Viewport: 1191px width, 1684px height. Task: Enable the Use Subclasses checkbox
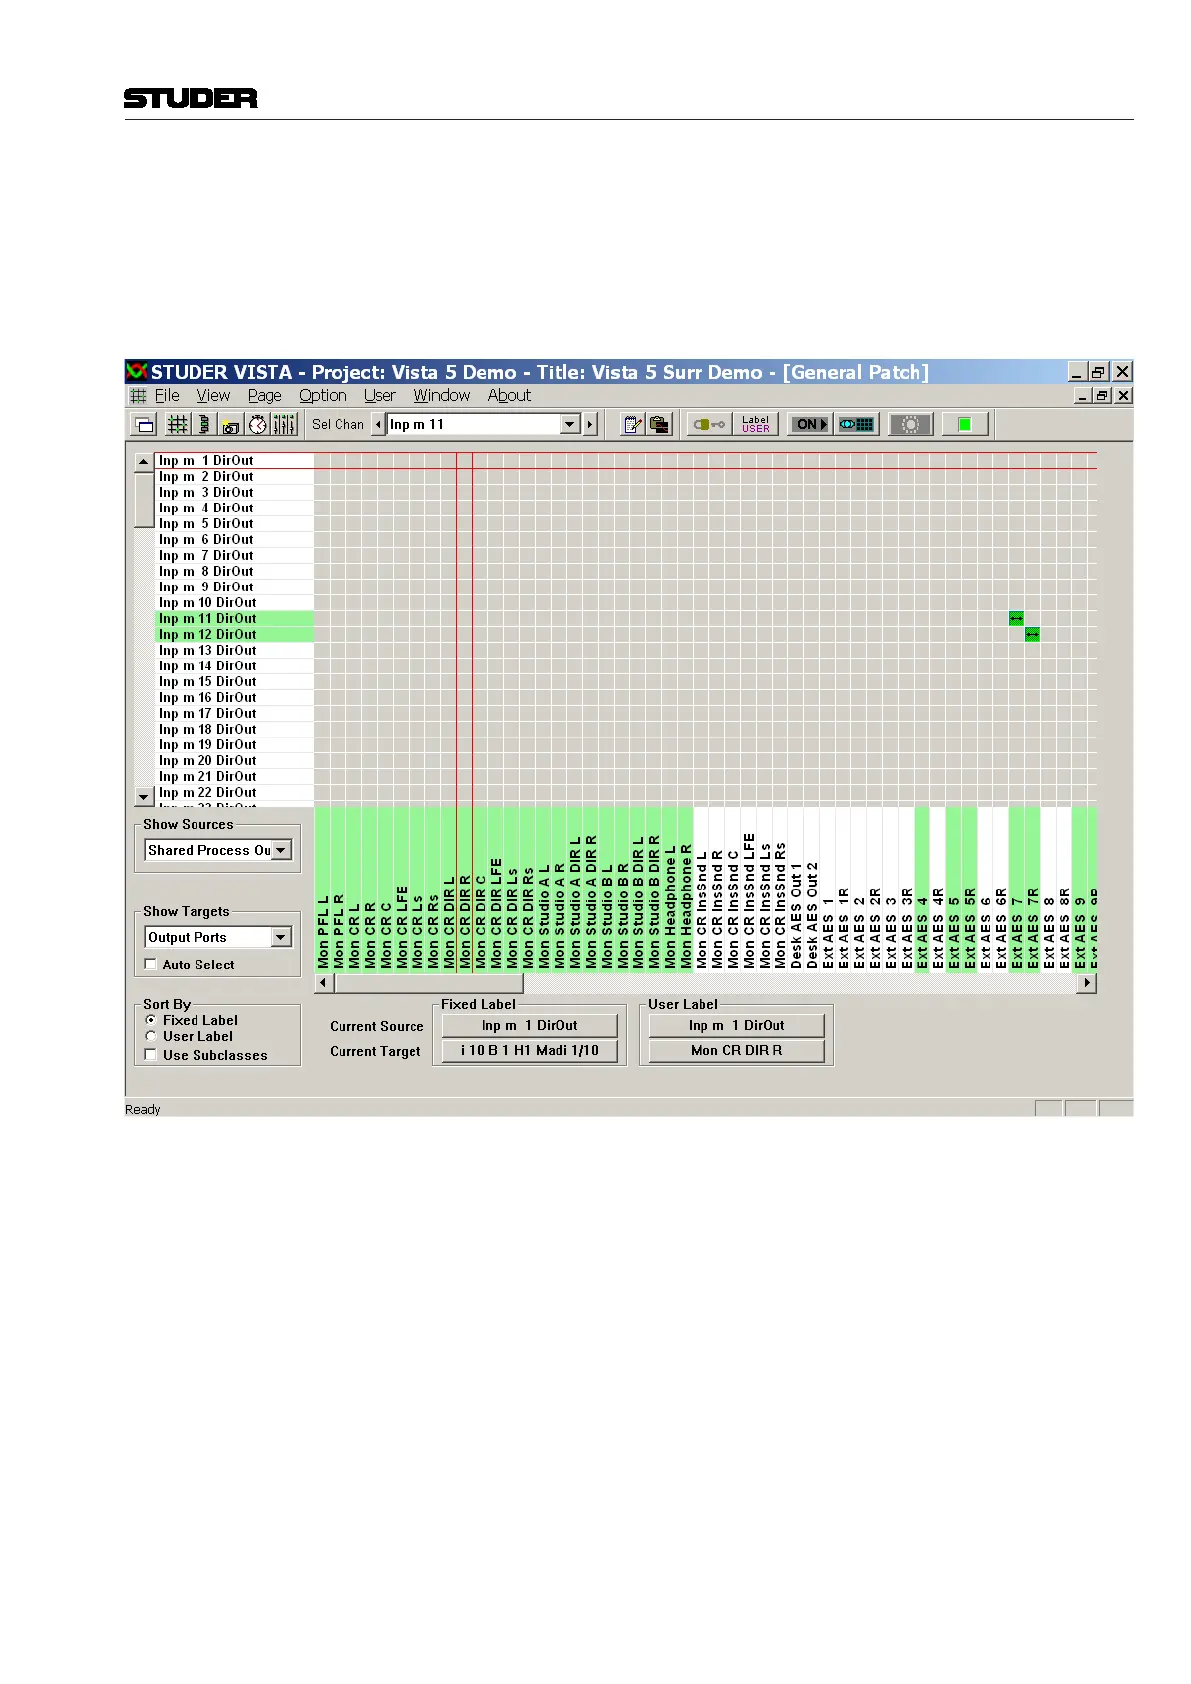pos(151,1054)
